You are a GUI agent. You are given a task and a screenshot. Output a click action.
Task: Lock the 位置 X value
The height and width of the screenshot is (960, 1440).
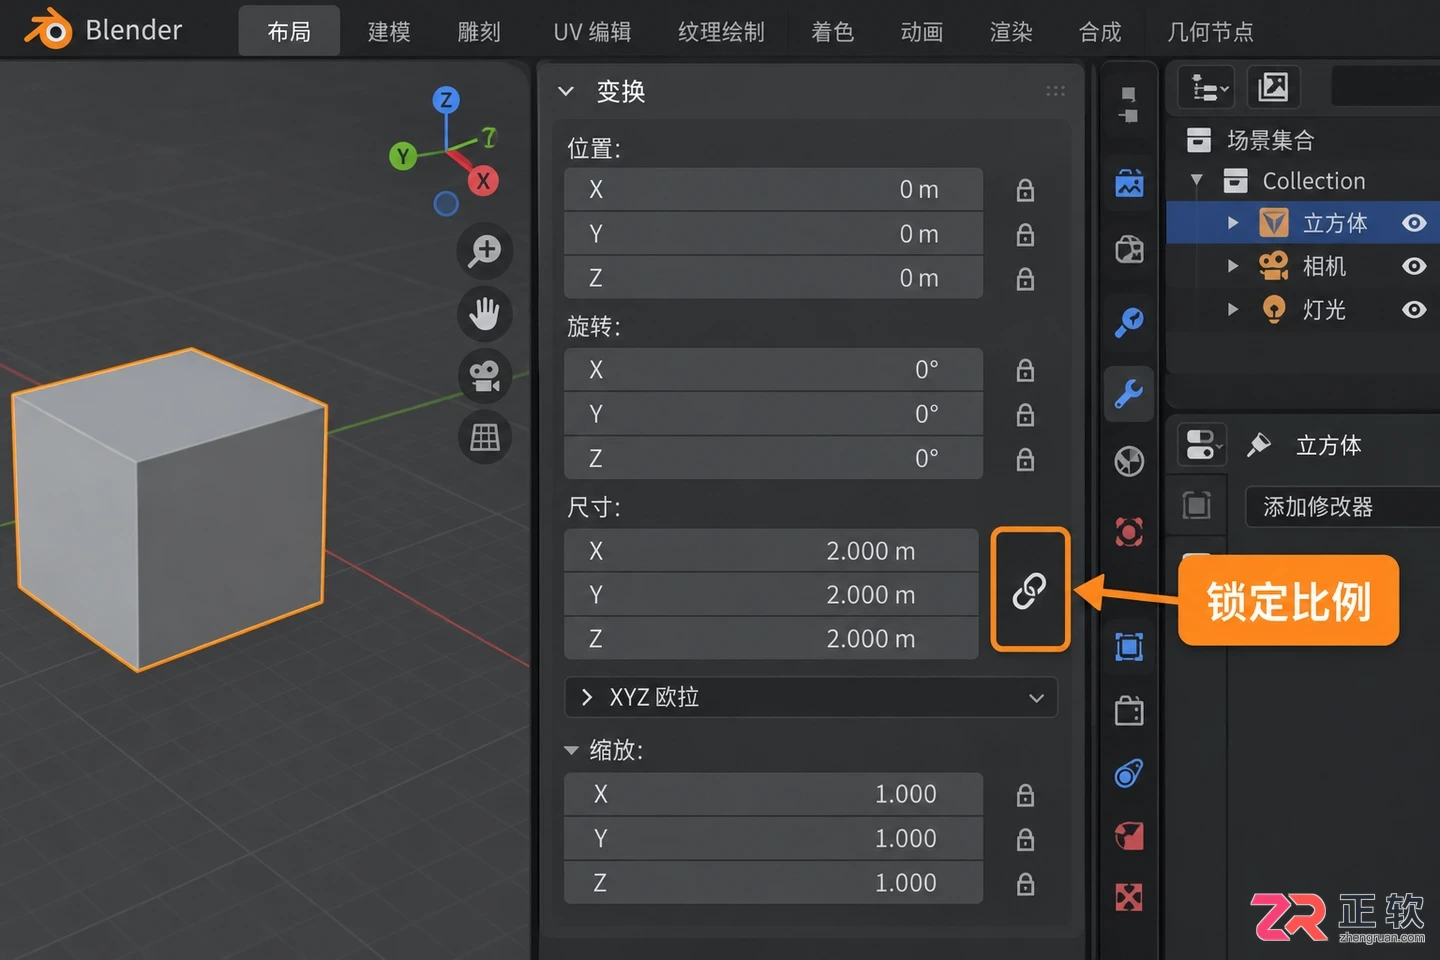[1025, 190]
